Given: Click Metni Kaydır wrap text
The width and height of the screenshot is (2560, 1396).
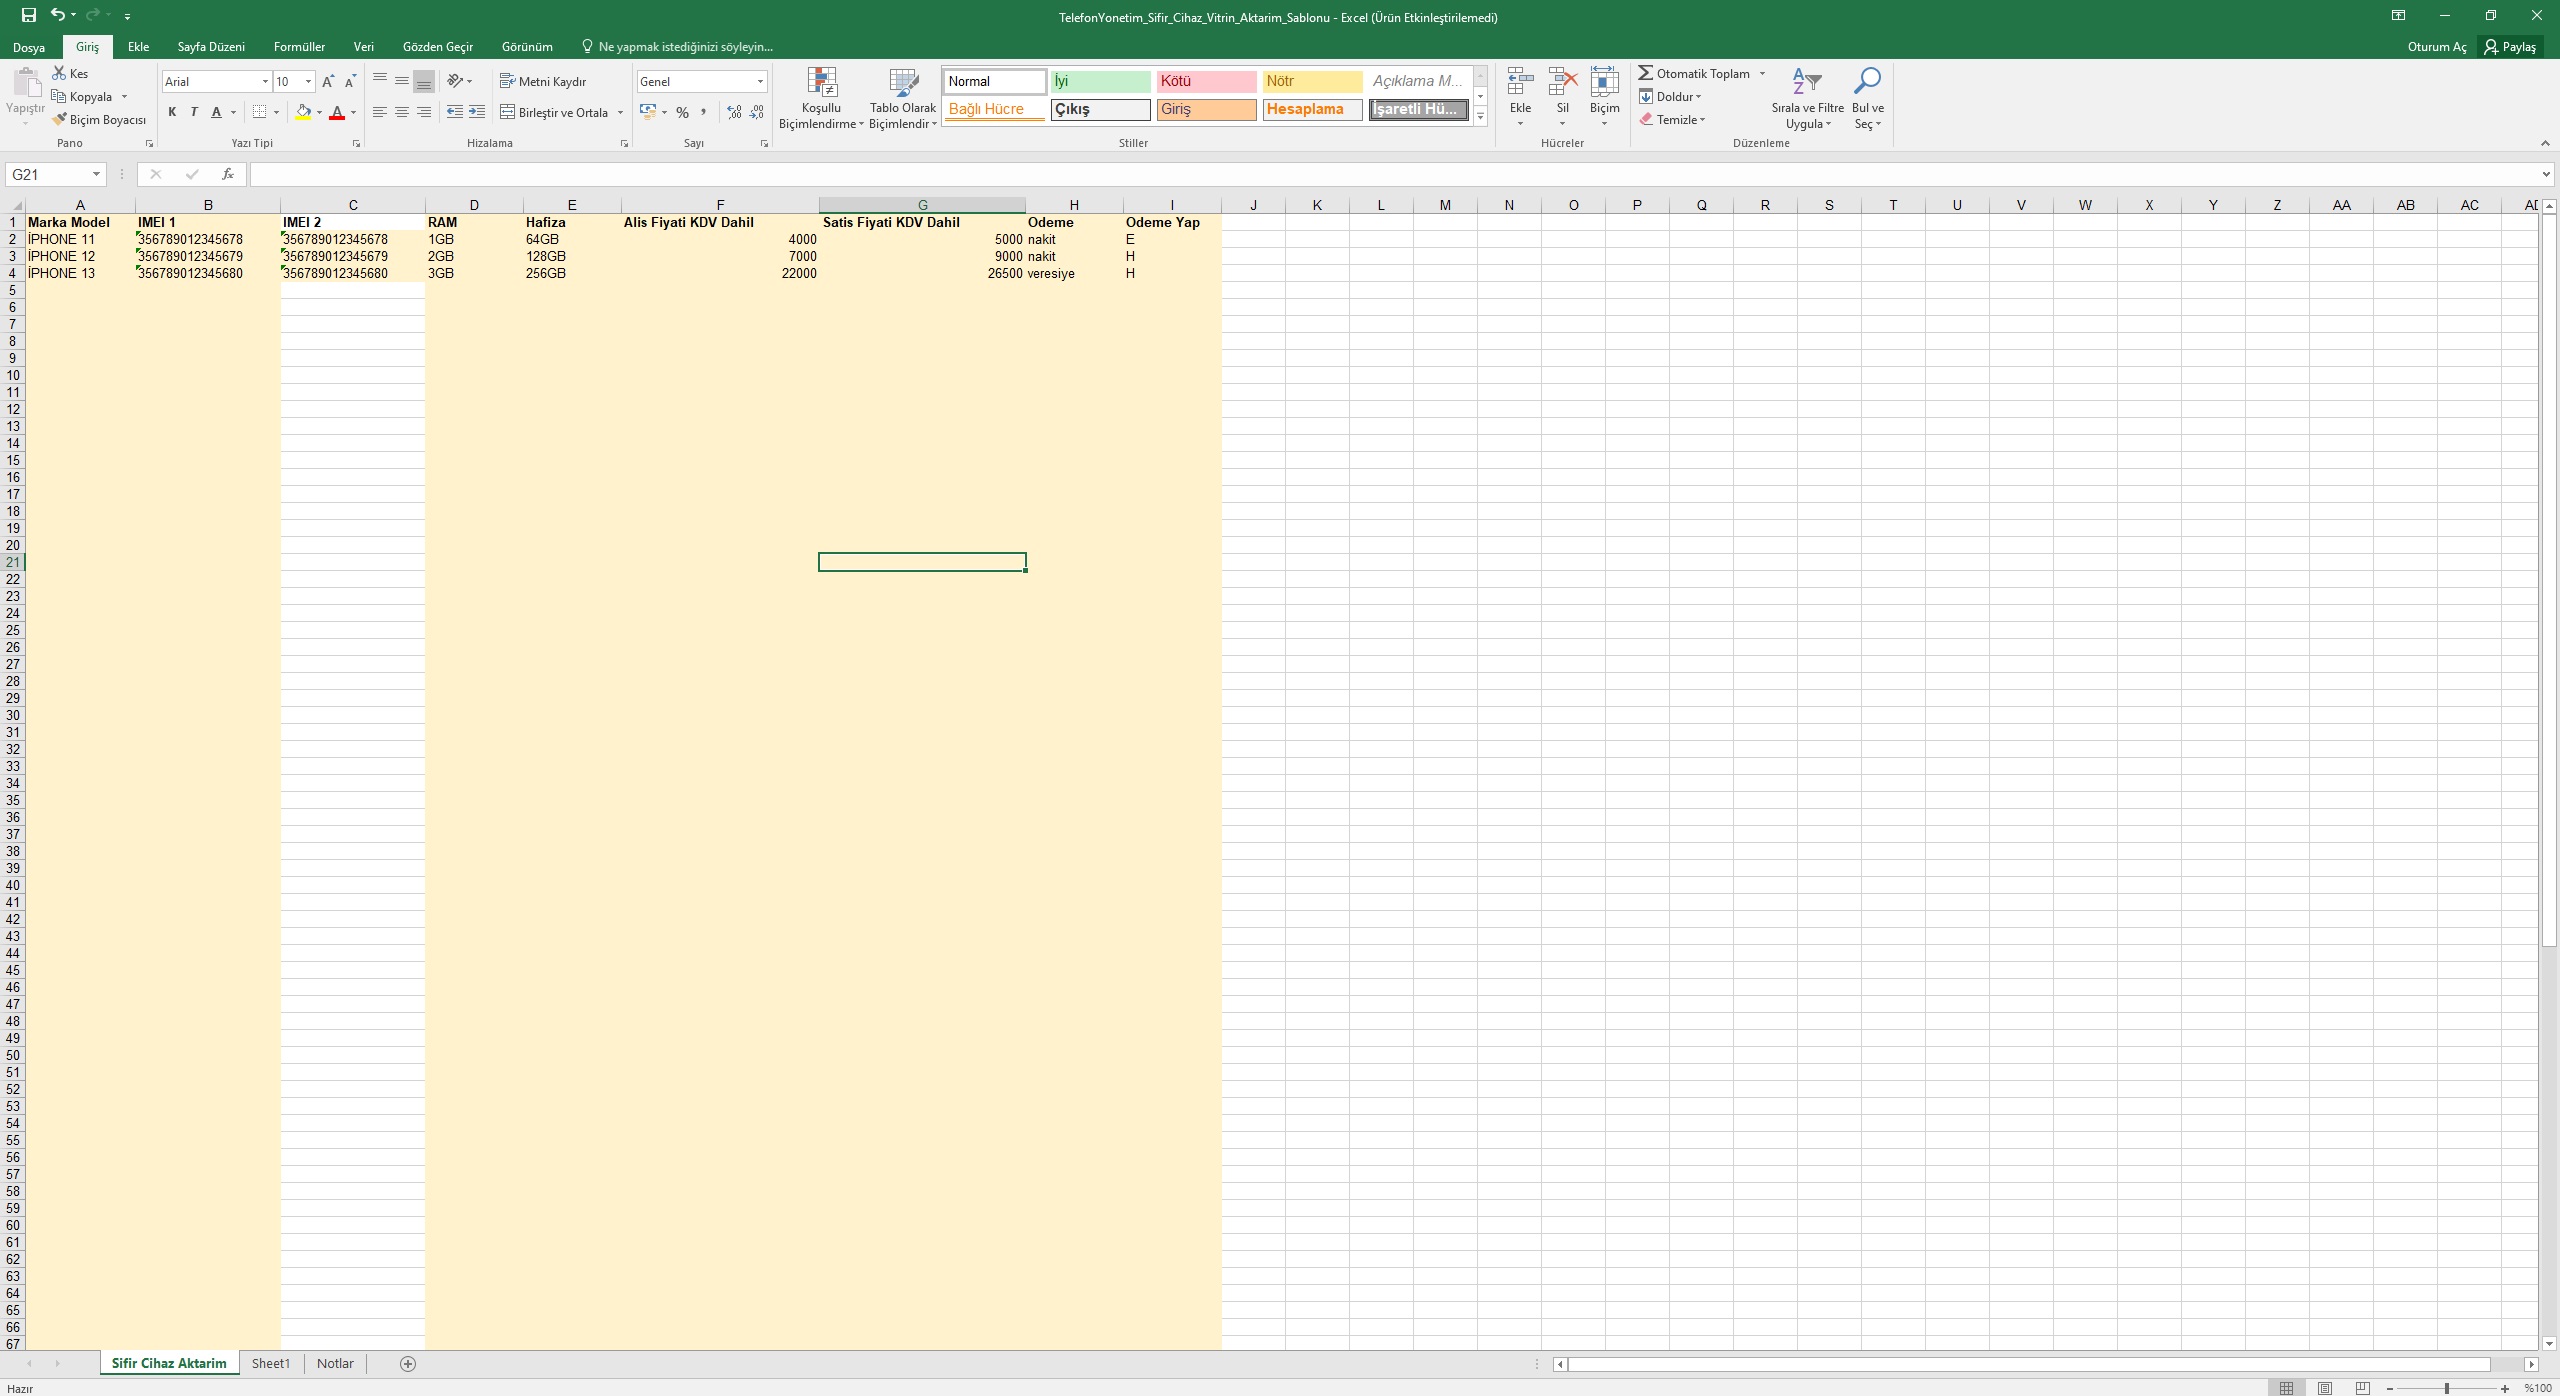Looking at the screenshot, I should [x=543, y=81].
